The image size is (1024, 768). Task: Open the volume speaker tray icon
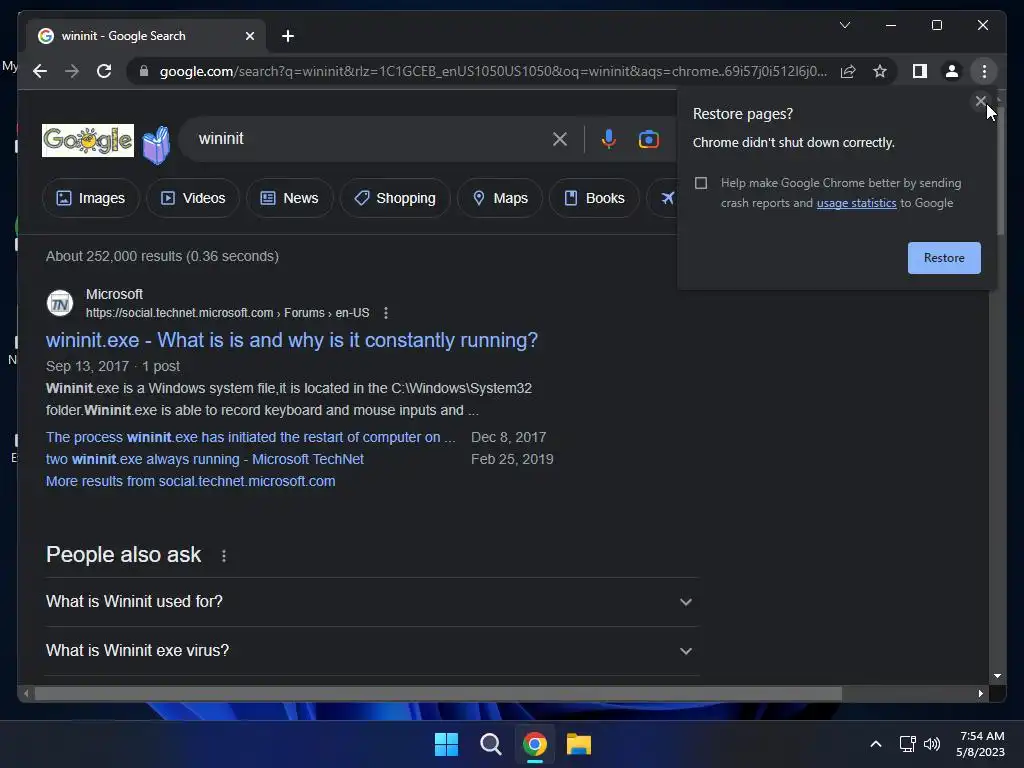pyautogui.click(x=931, y=744)
